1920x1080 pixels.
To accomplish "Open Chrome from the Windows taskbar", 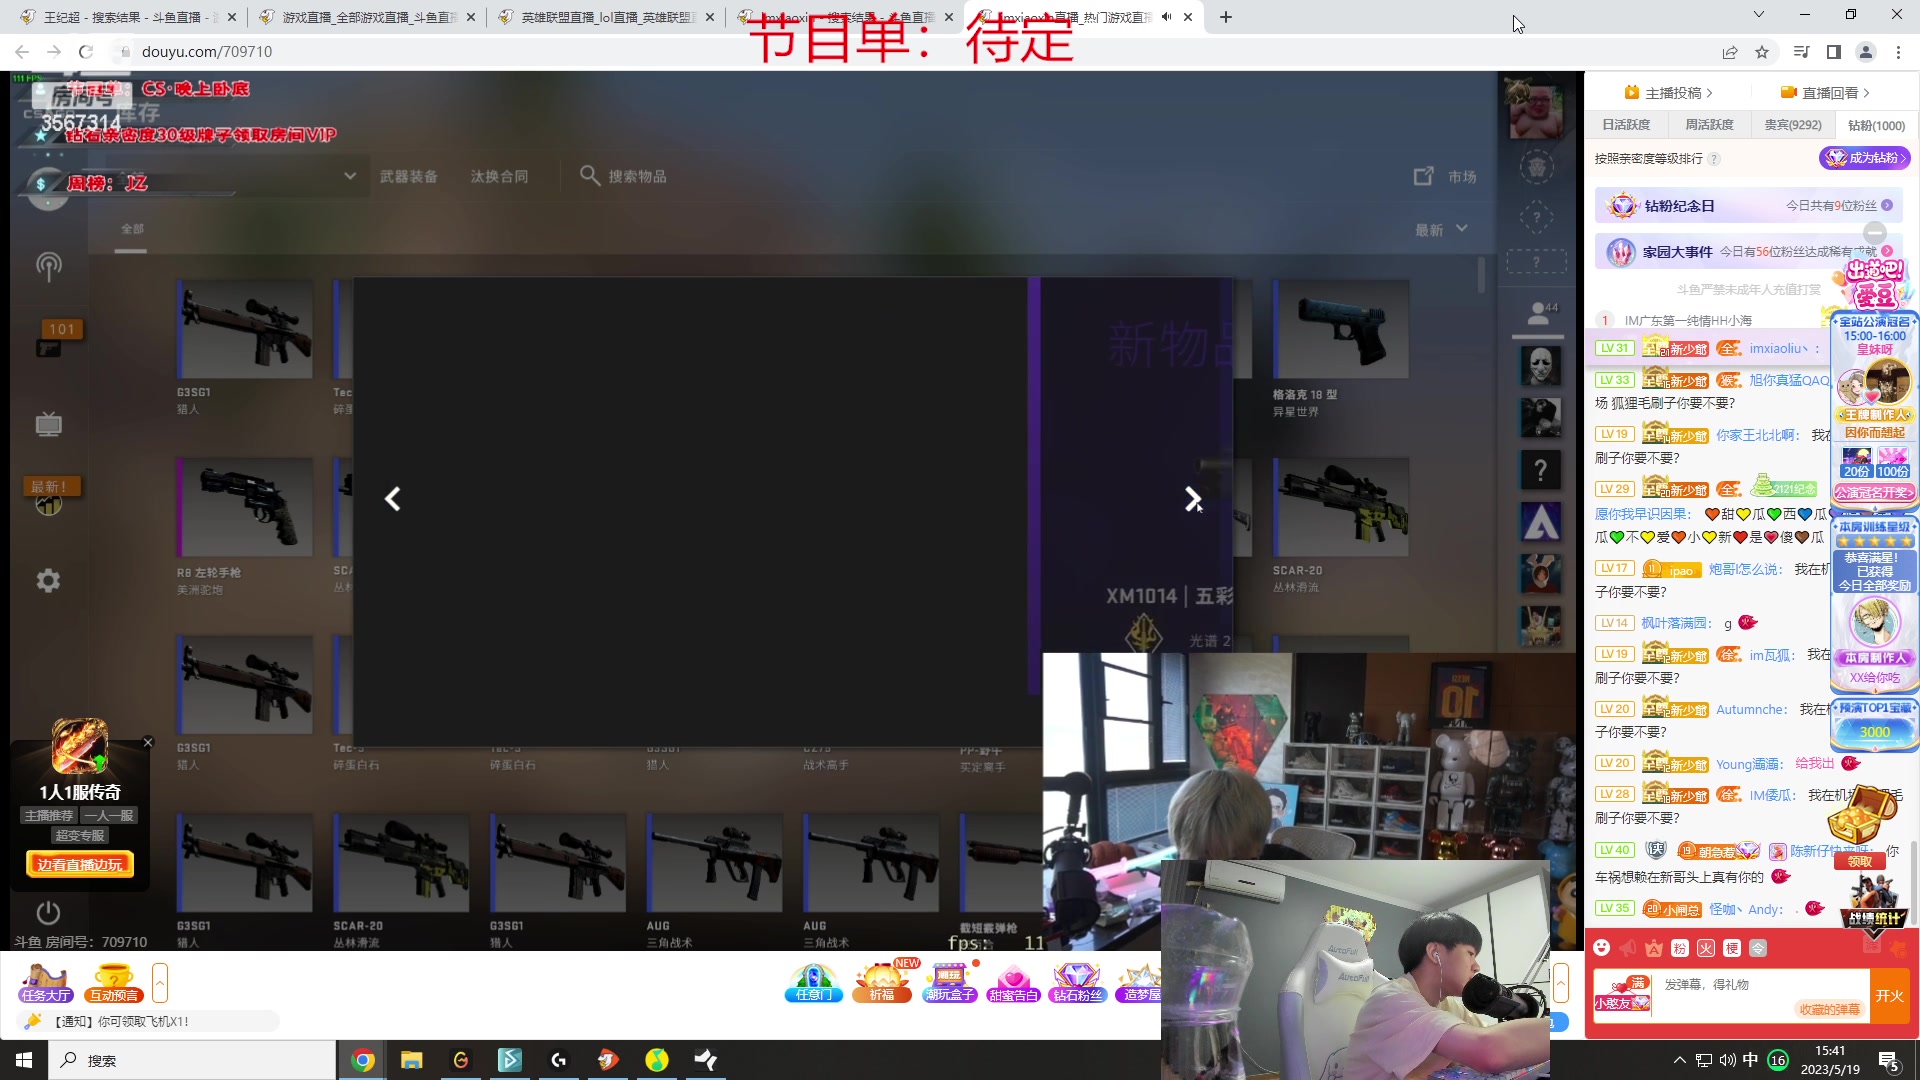I will [363, 1060].
